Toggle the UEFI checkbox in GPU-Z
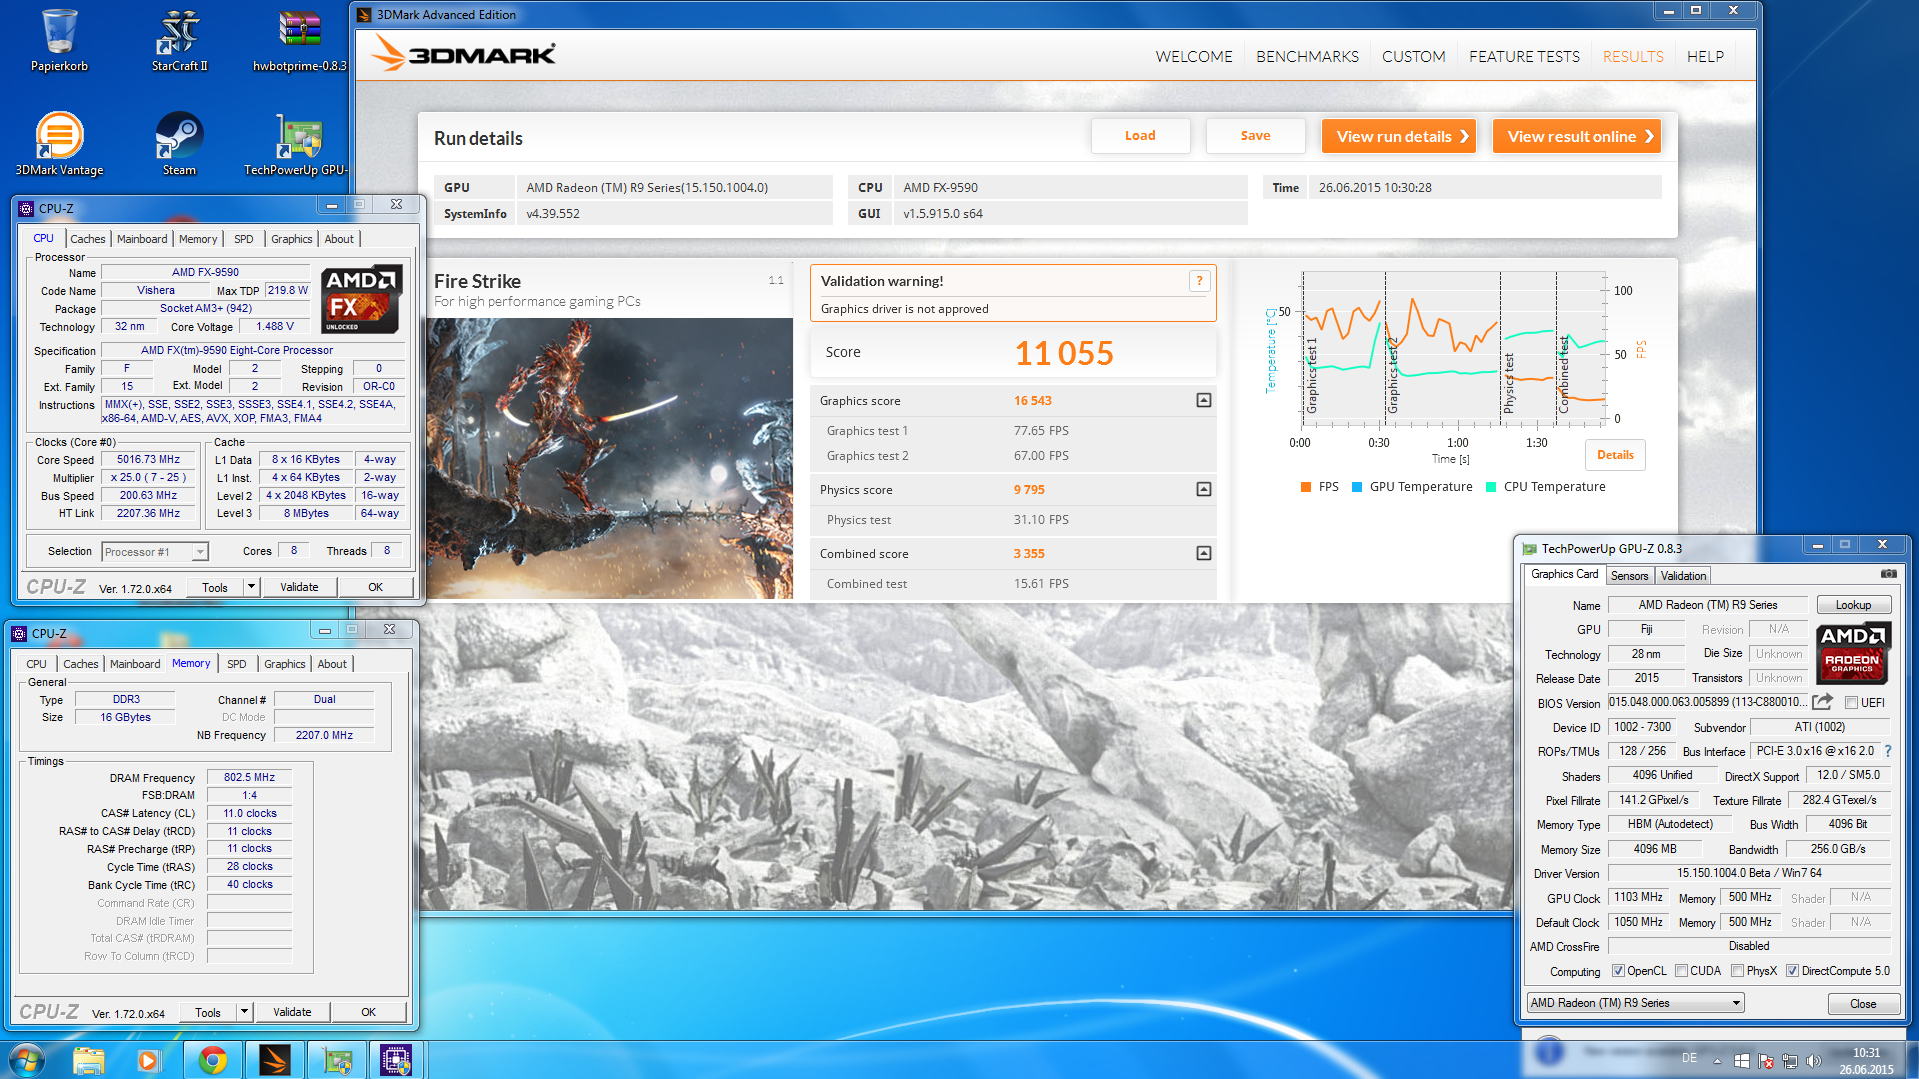 tap(1852, 703)
